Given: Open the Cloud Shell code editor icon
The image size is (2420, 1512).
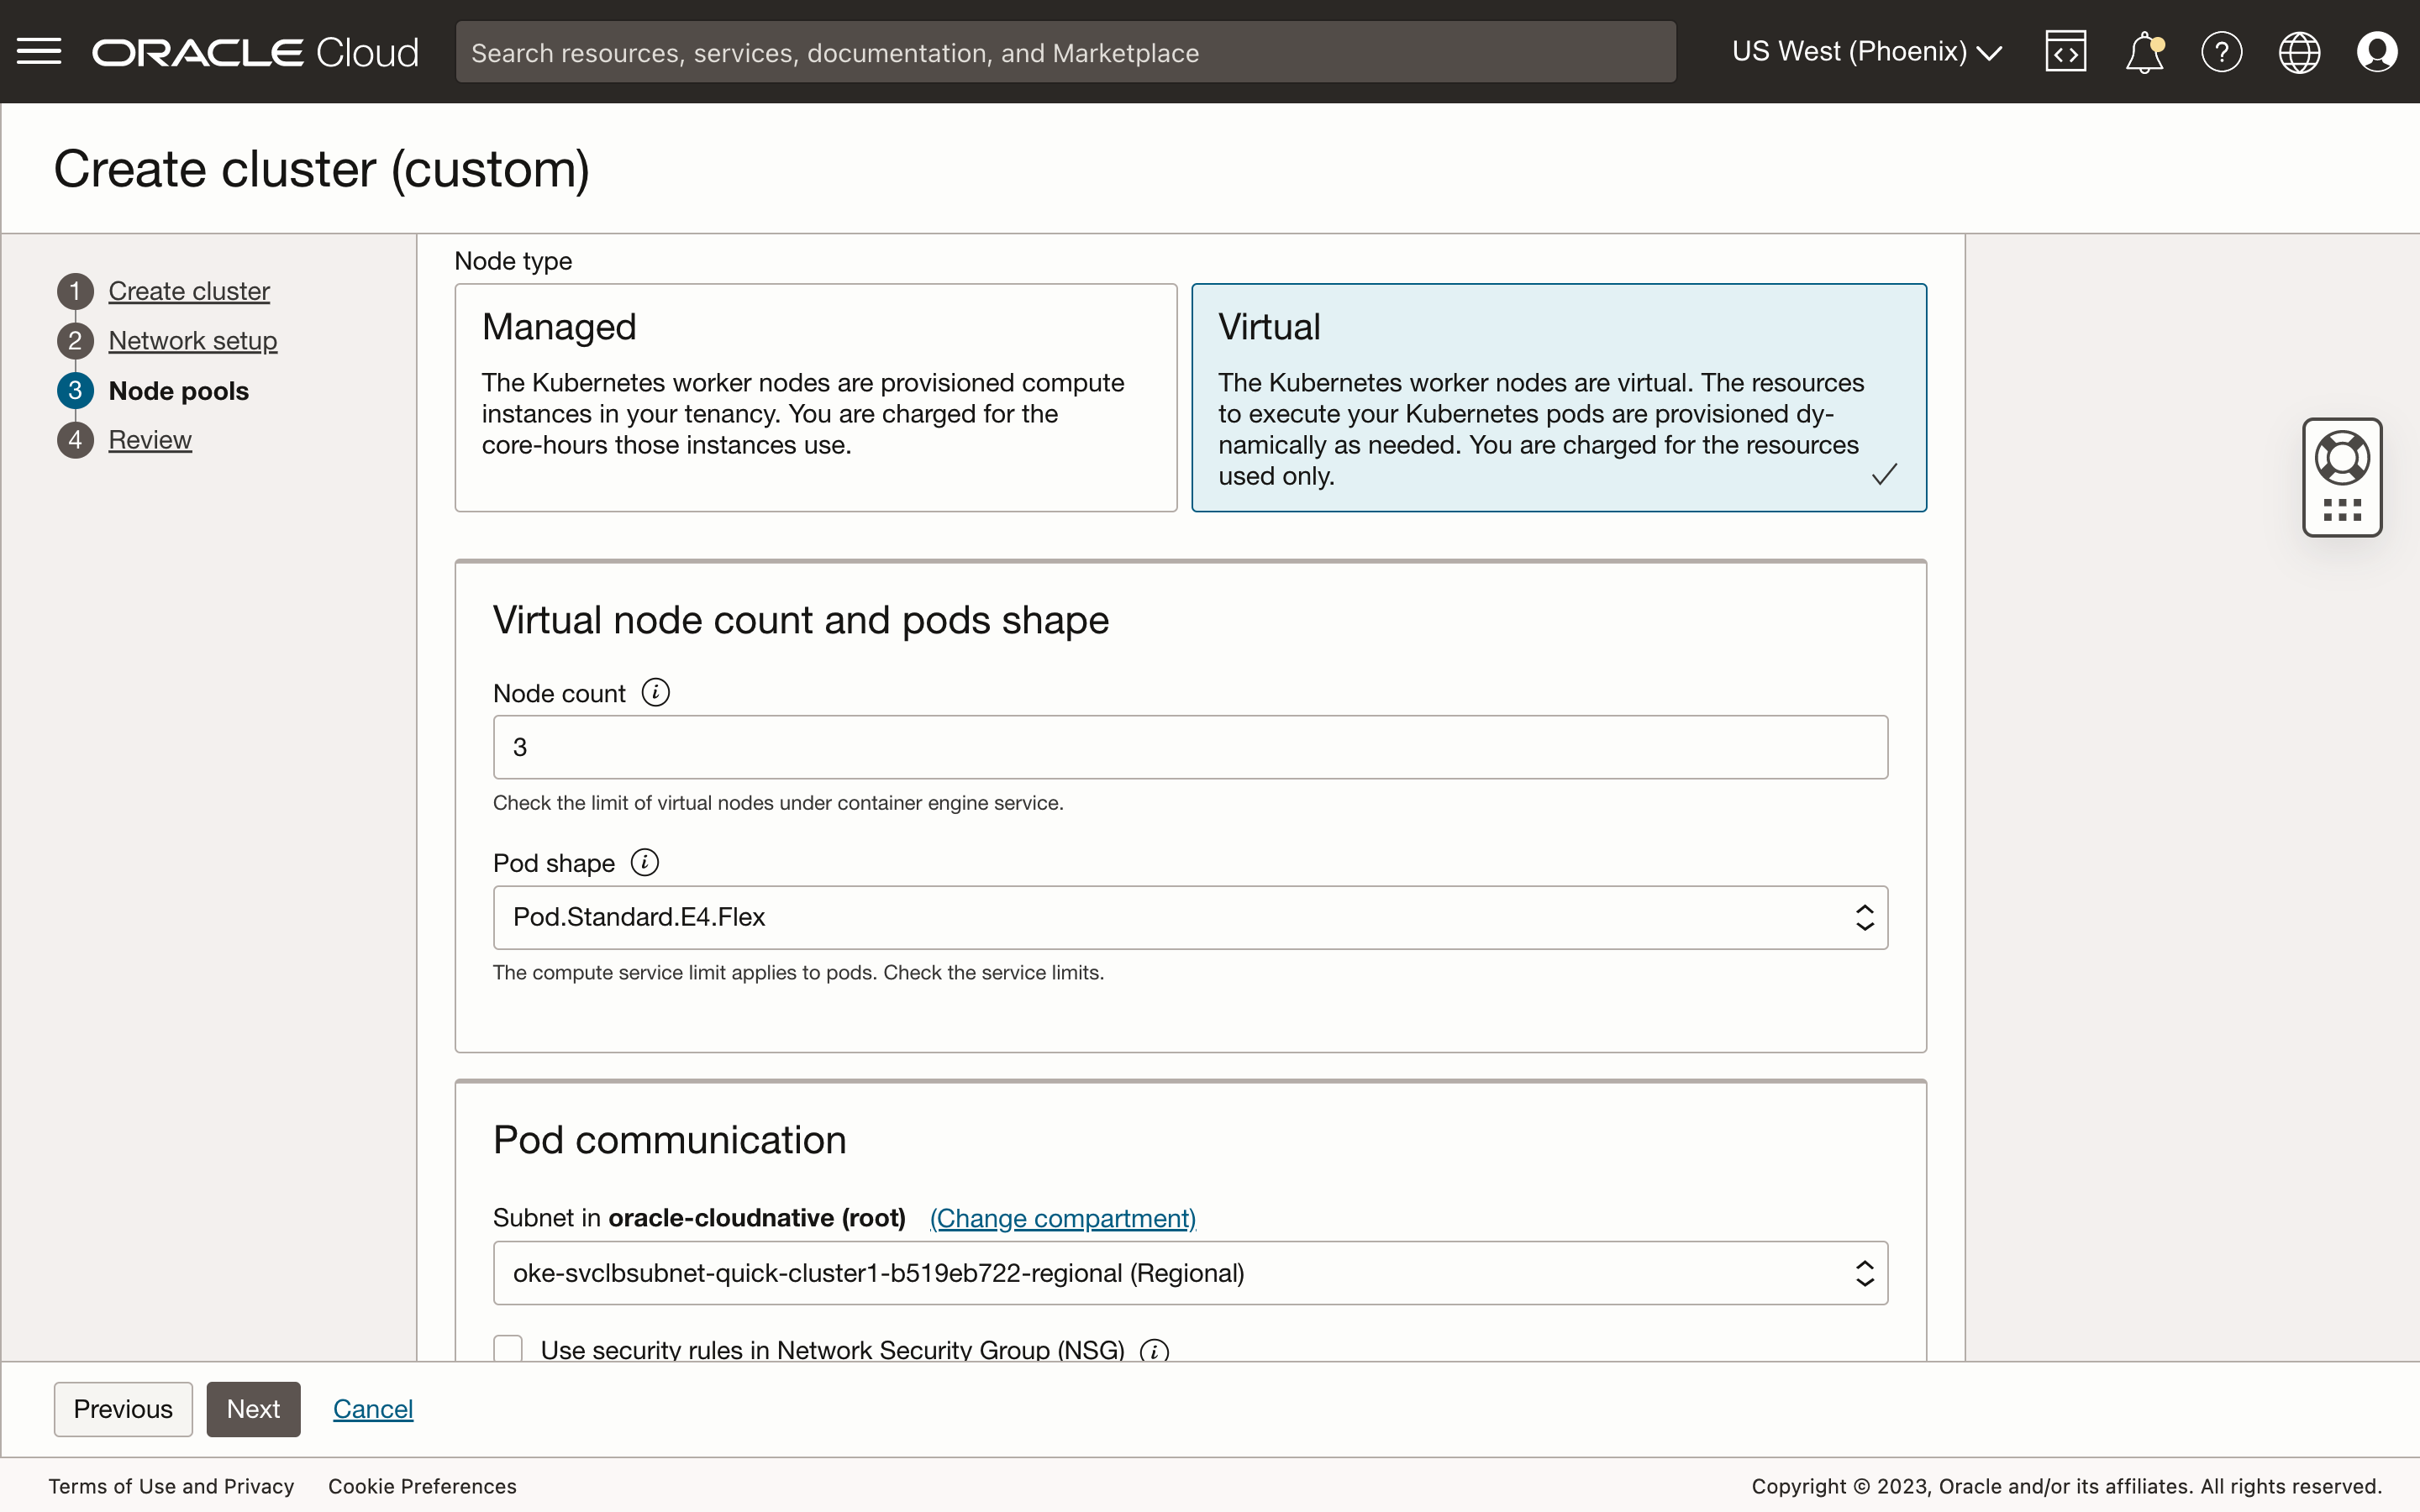Looking at the screenshot, I should point(2066,51).
